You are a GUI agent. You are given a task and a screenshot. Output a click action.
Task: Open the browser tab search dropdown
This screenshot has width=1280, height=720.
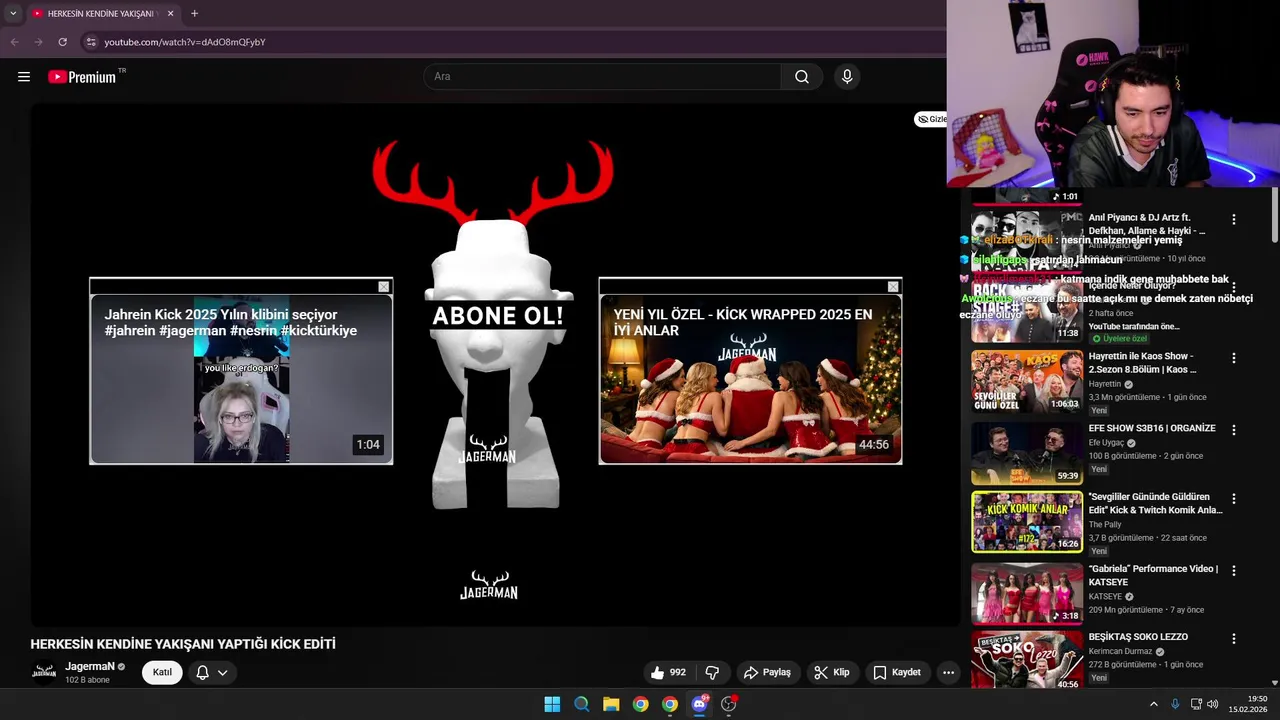tap(13, 14)
